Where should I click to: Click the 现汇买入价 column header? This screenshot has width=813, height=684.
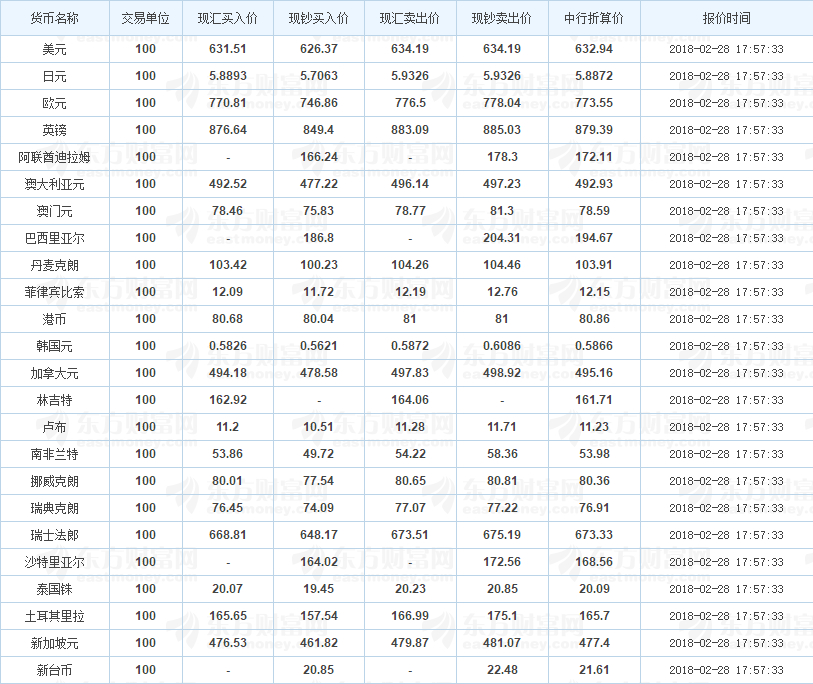point(228,18)
